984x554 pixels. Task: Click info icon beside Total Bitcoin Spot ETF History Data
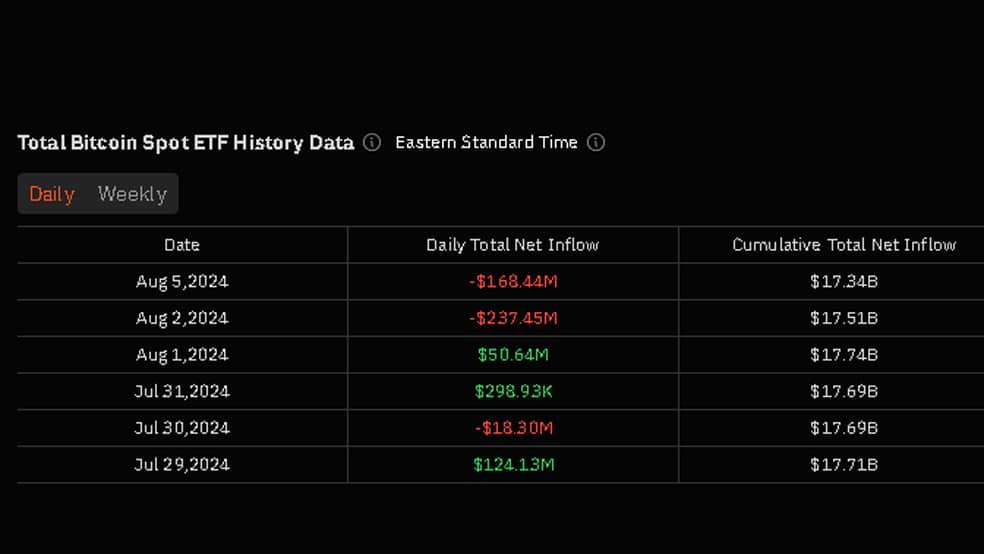click(x=372, y=142)
